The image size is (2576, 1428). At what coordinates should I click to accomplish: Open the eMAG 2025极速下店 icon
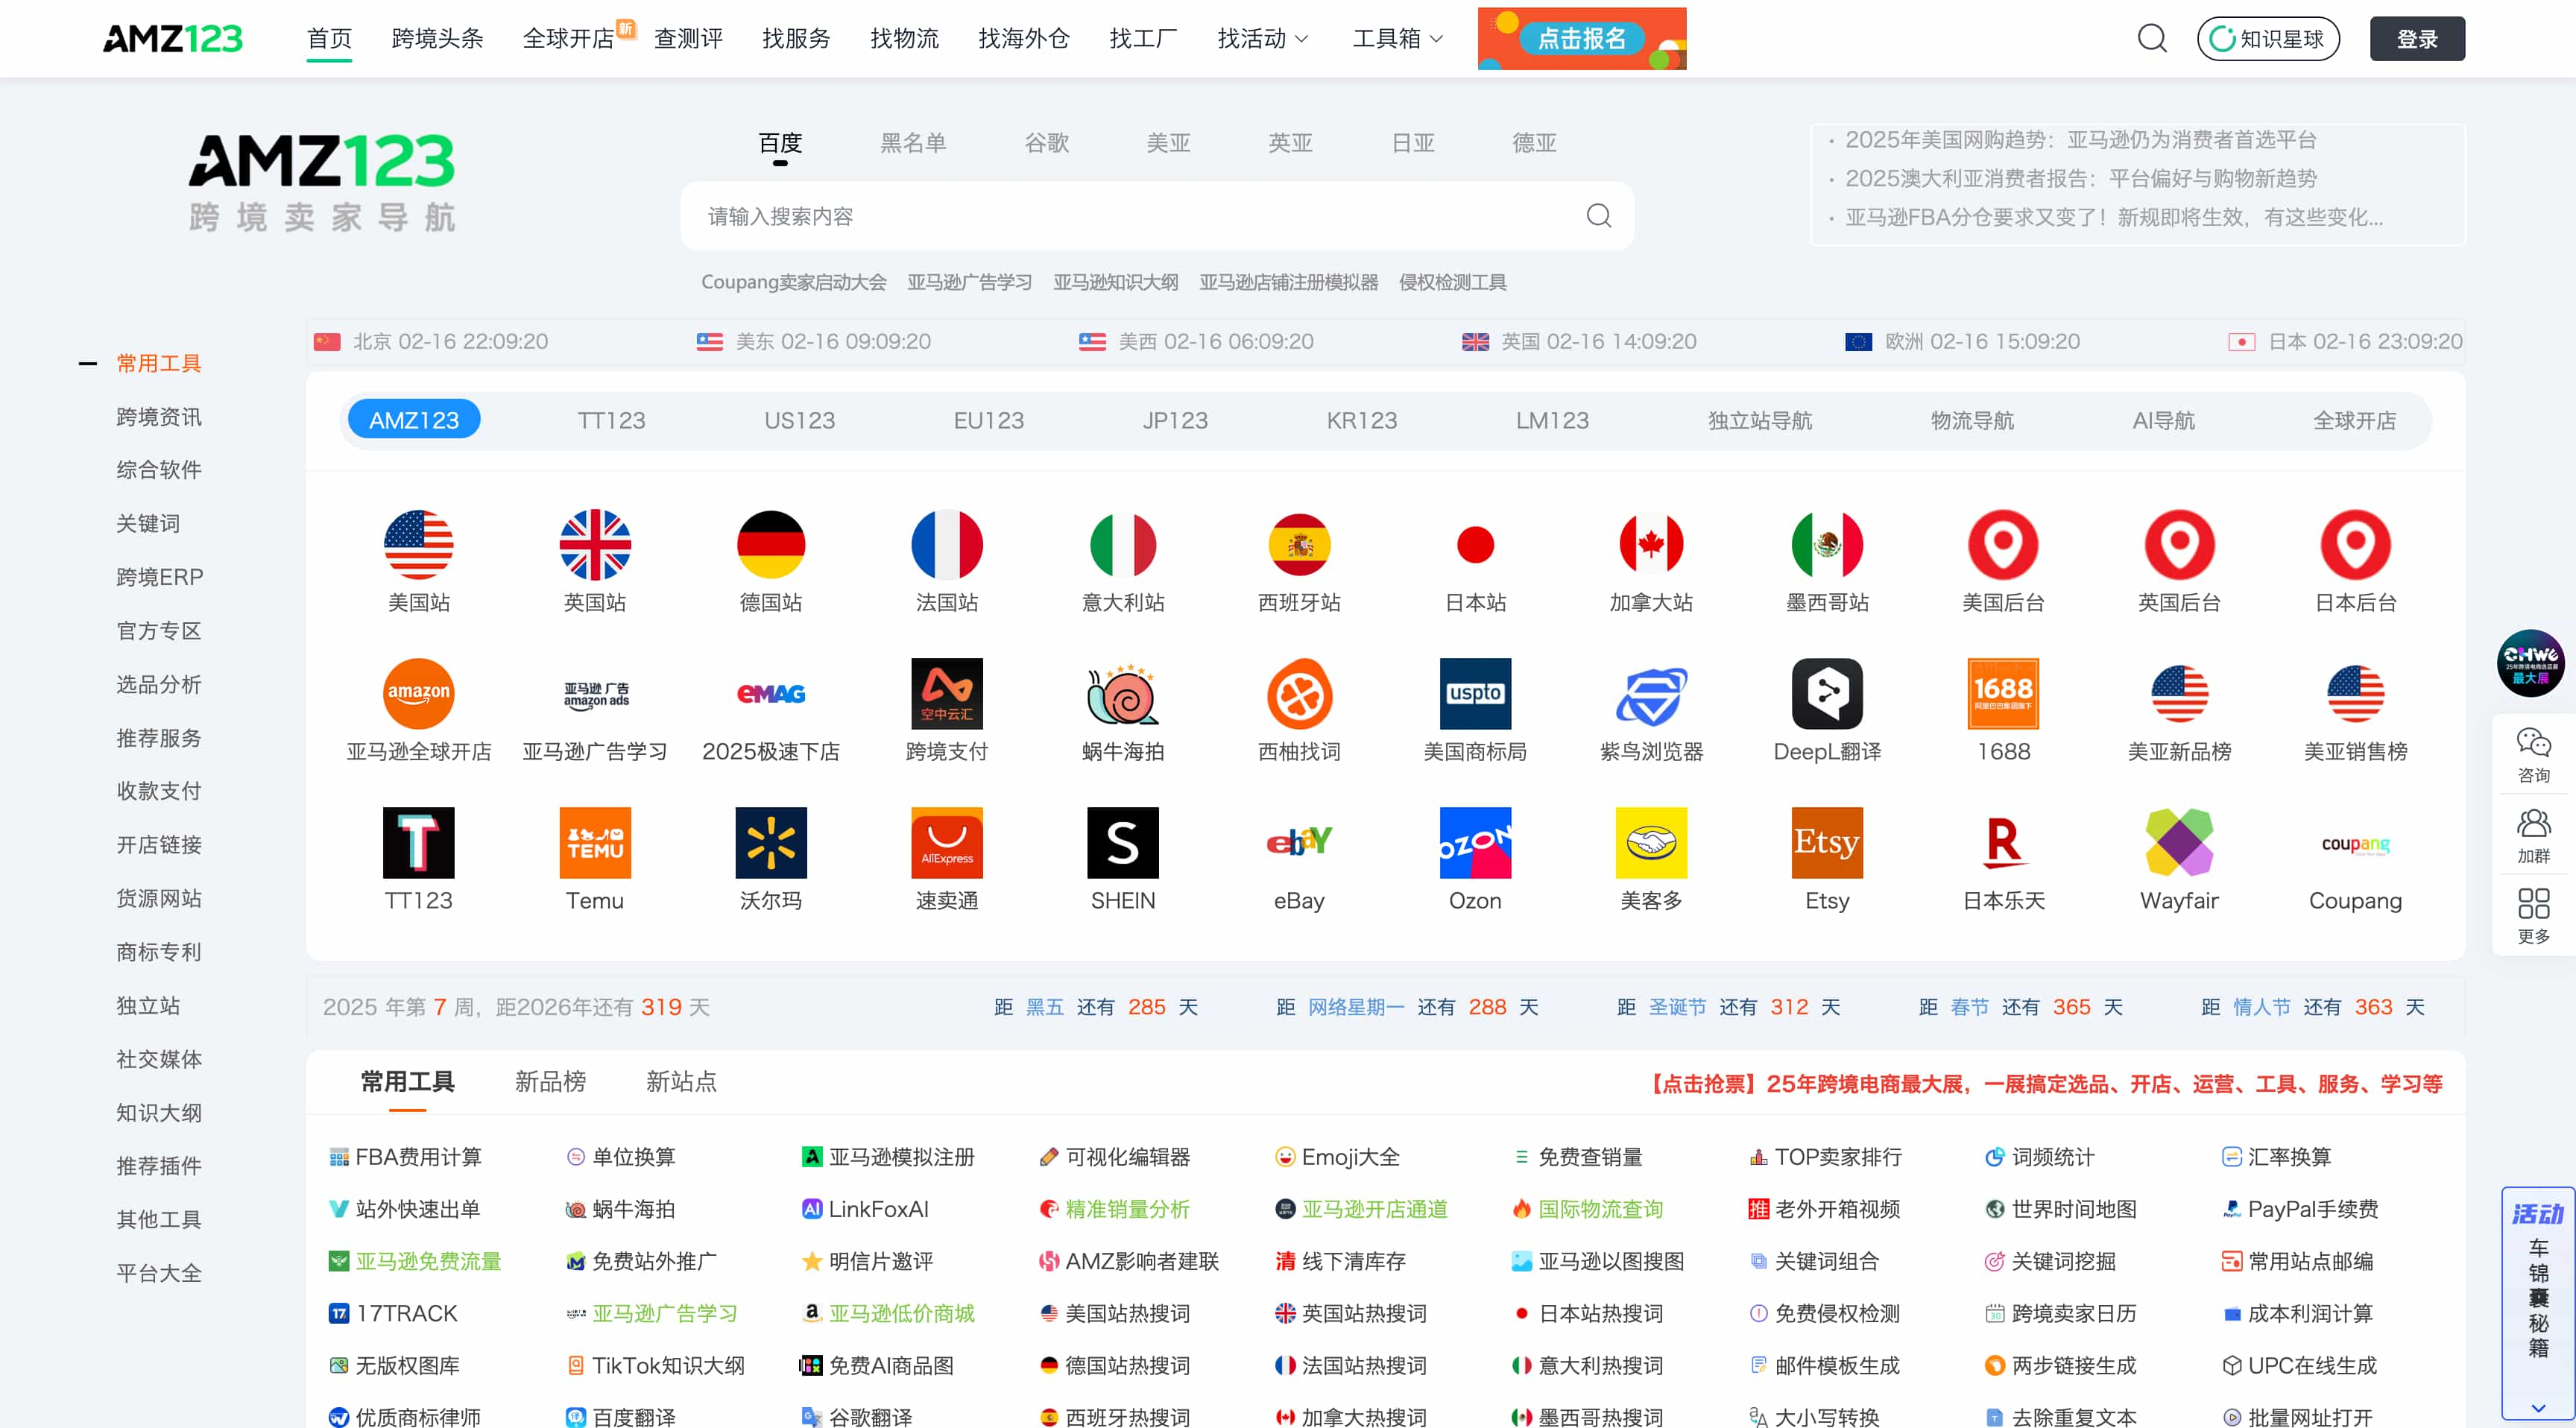pyautogui.click(x=771, y=693)
